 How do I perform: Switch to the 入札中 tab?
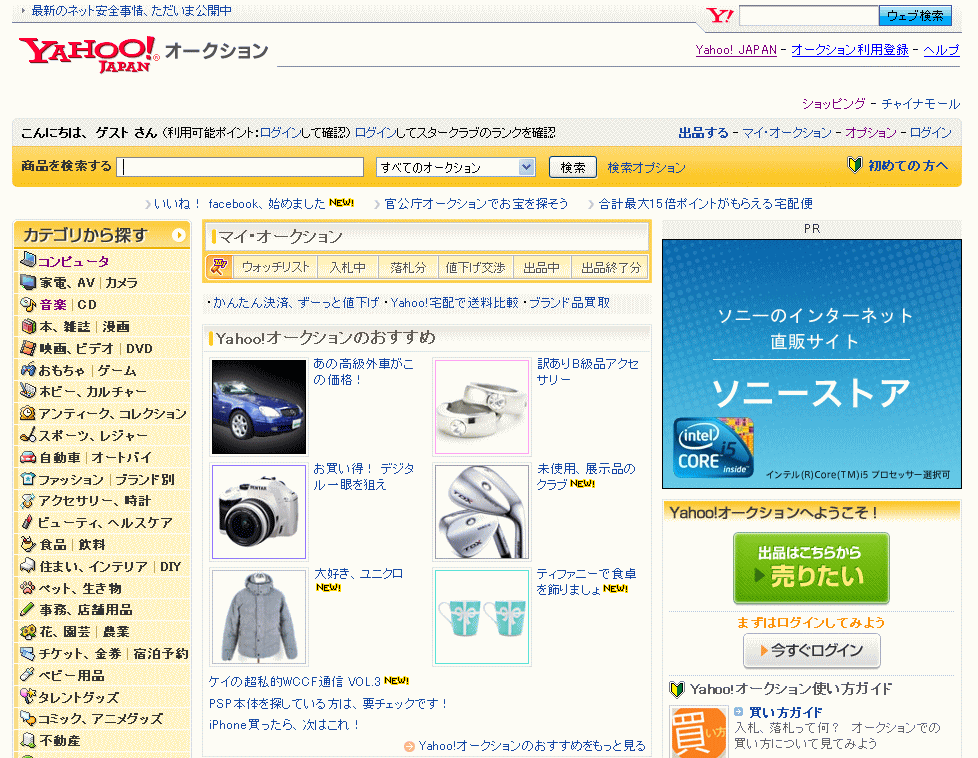(x=347, y=267)
